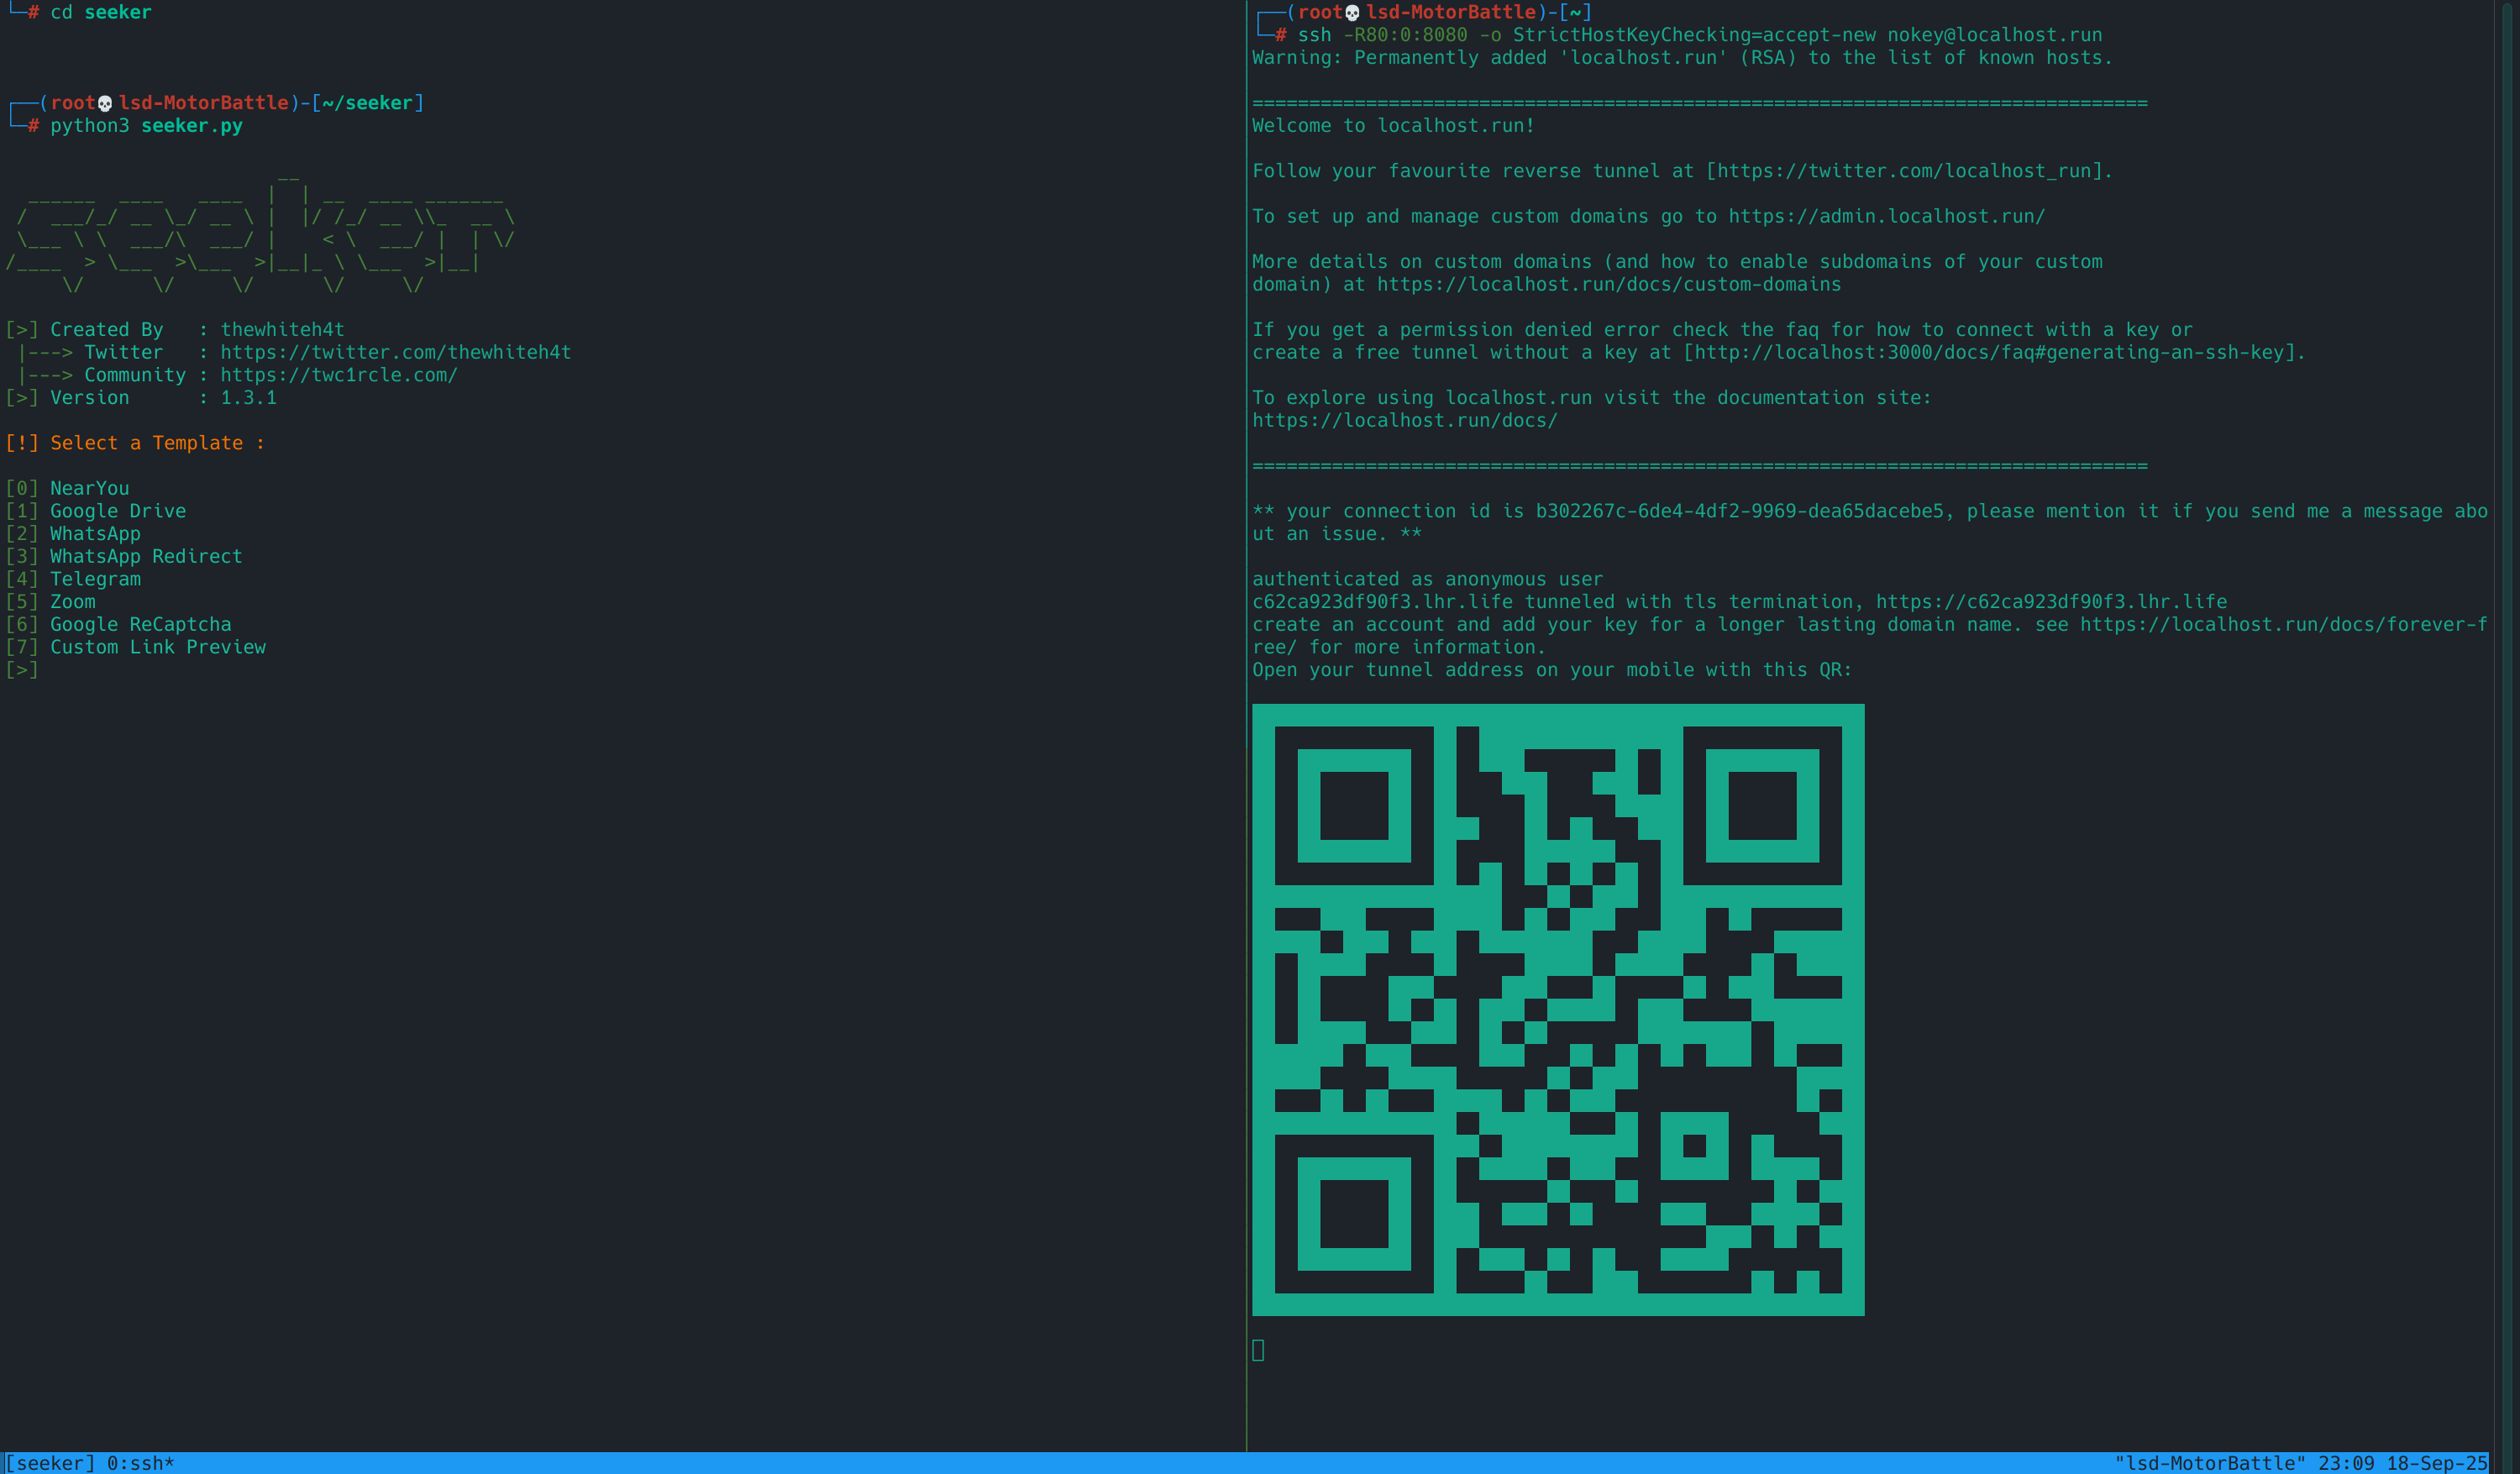Click the skull icon in right pane prompt
The height and width of the screenshot is (1474, 2520).
tap(1352, 12)
